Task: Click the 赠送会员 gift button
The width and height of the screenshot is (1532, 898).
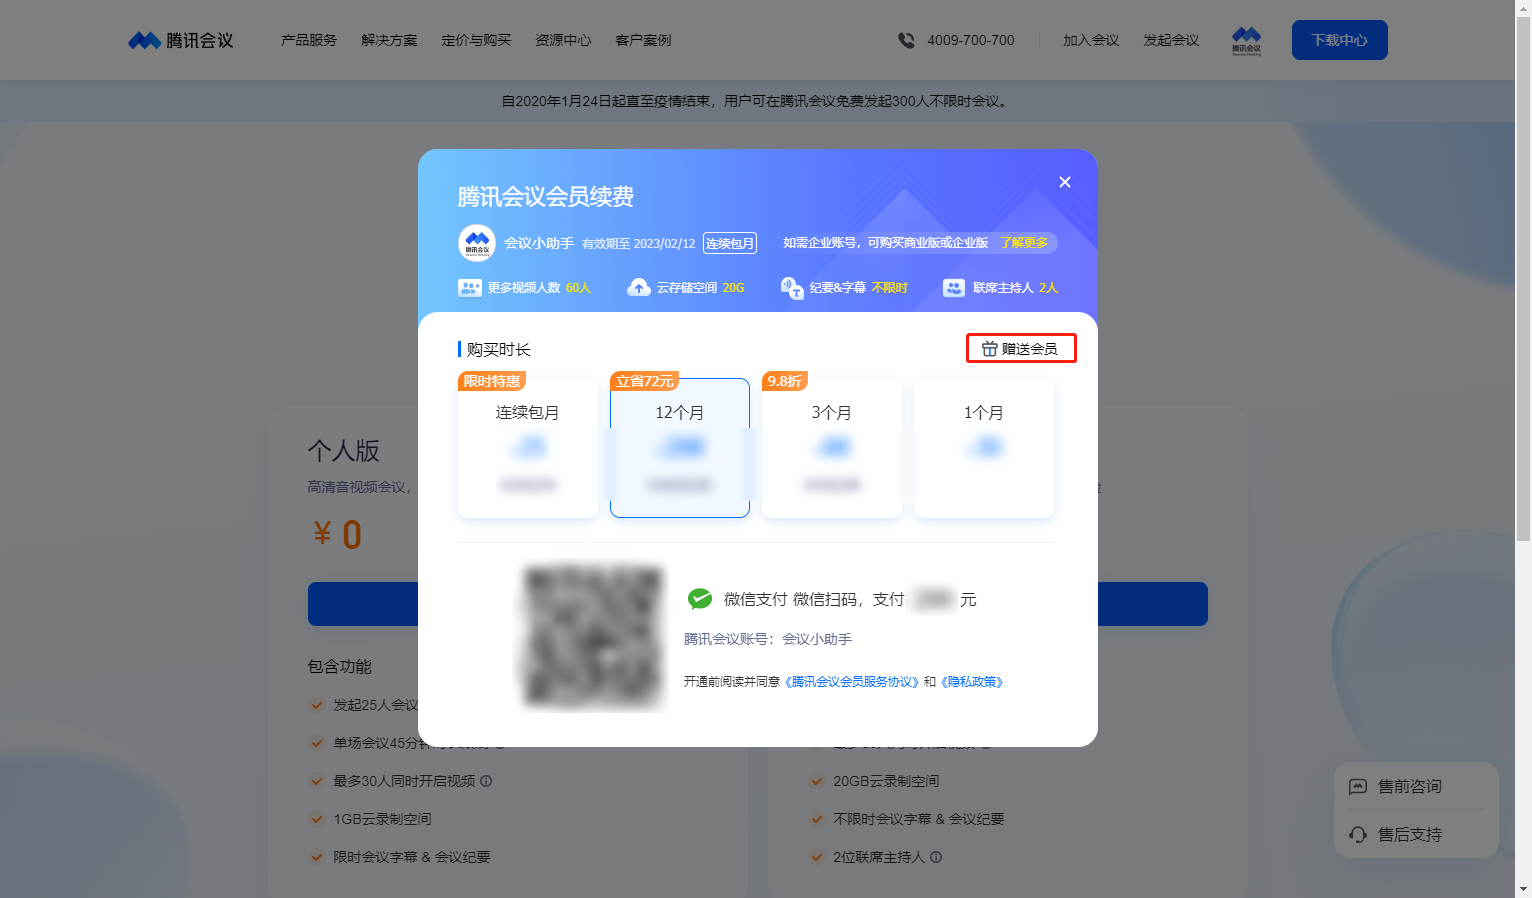Action: (1021, 348)
